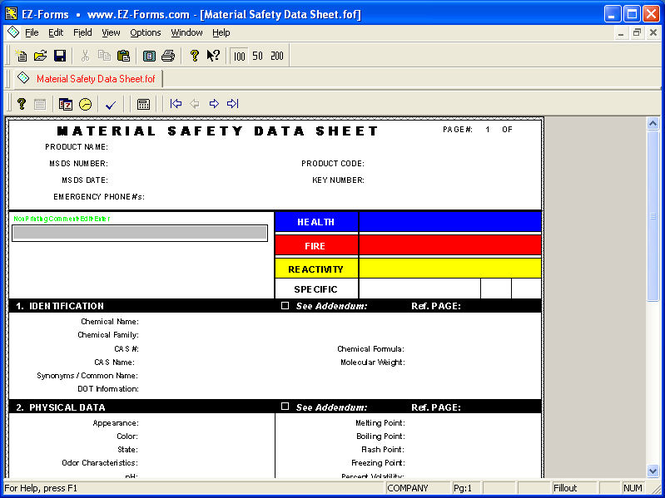
Task: Go to the next page arrow icon
Action: 214,104
